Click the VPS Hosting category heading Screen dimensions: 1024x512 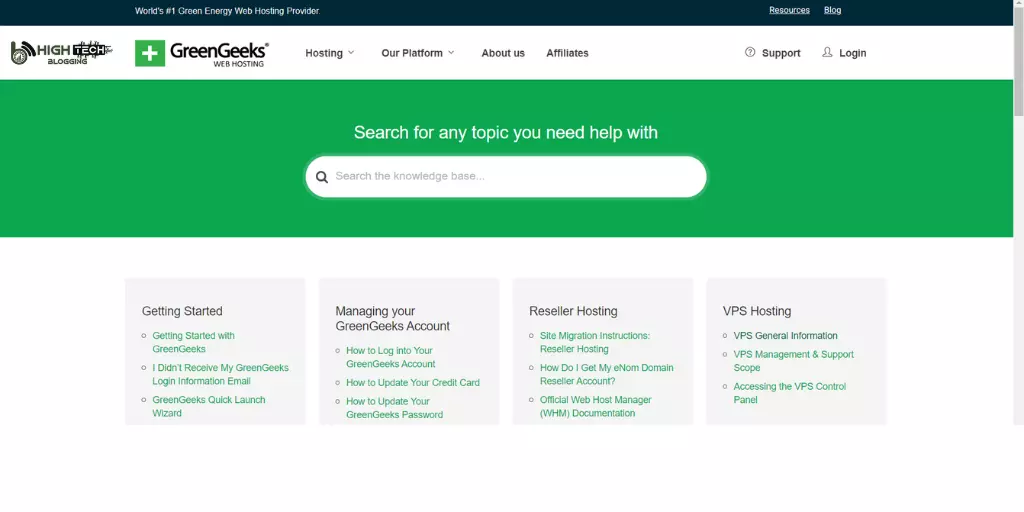[x=757, y=312]
